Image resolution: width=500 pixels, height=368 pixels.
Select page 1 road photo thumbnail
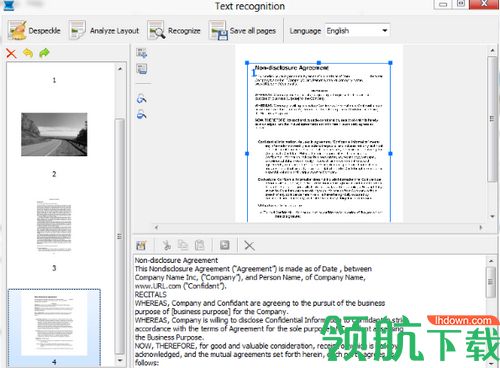[54, 134]
